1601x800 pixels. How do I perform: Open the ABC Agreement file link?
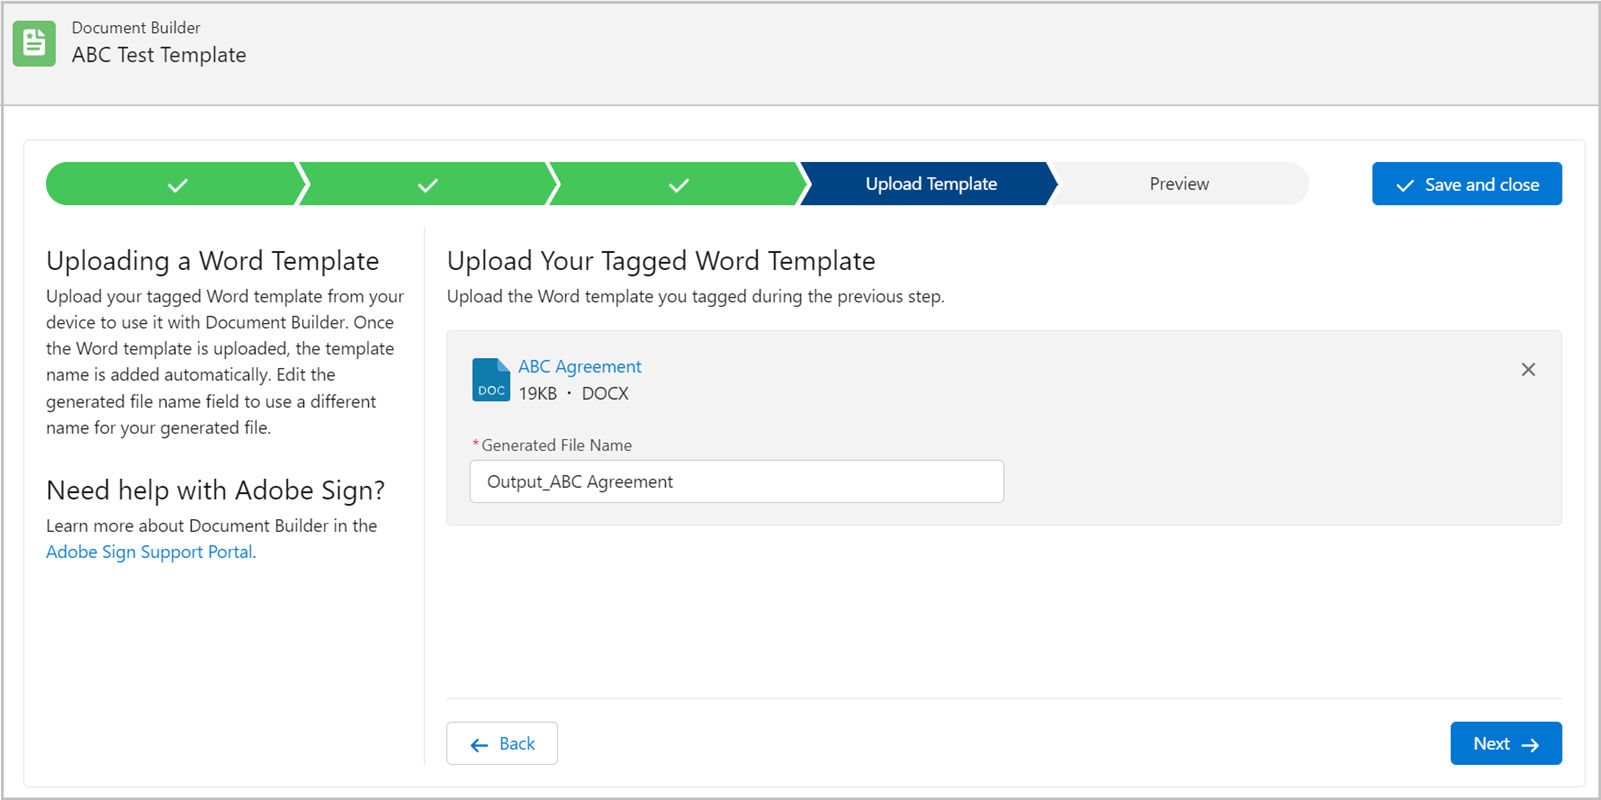pos(580,367)
